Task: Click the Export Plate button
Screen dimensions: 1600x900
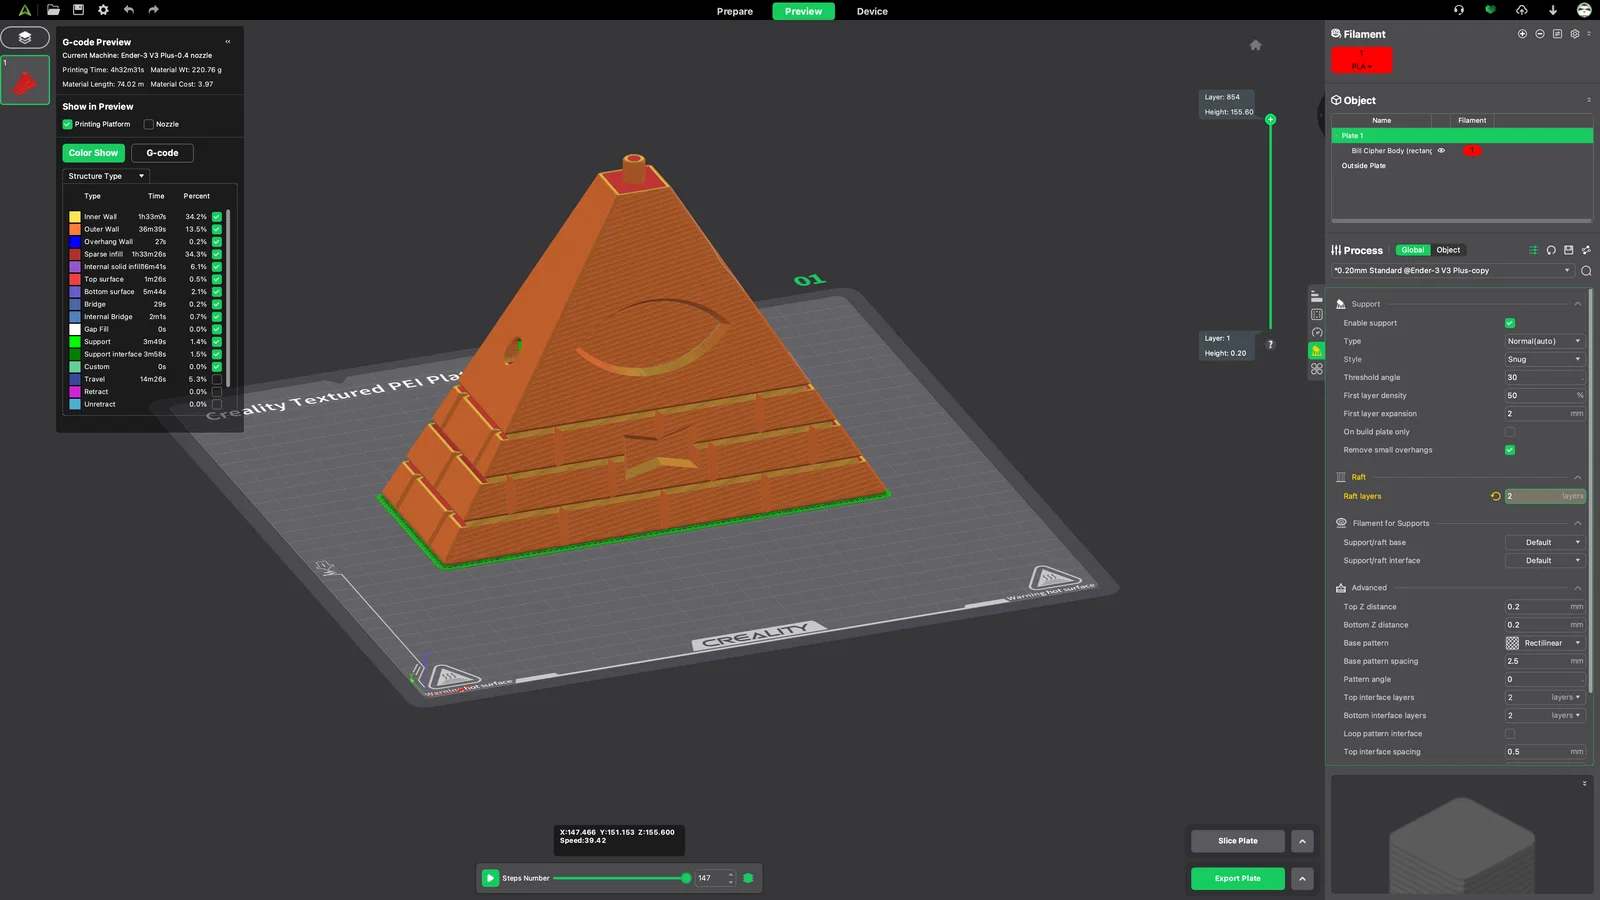Action: coord(1238,879)
